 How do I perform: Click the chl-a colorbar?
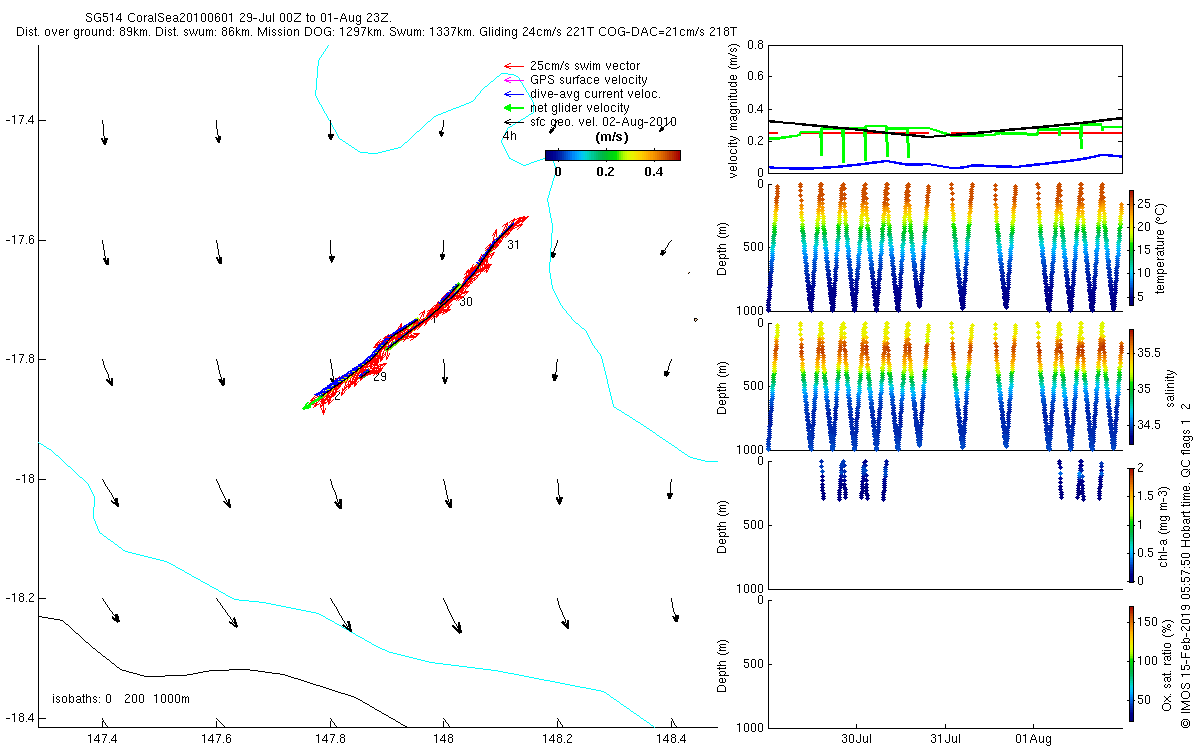coord(1130,523)
